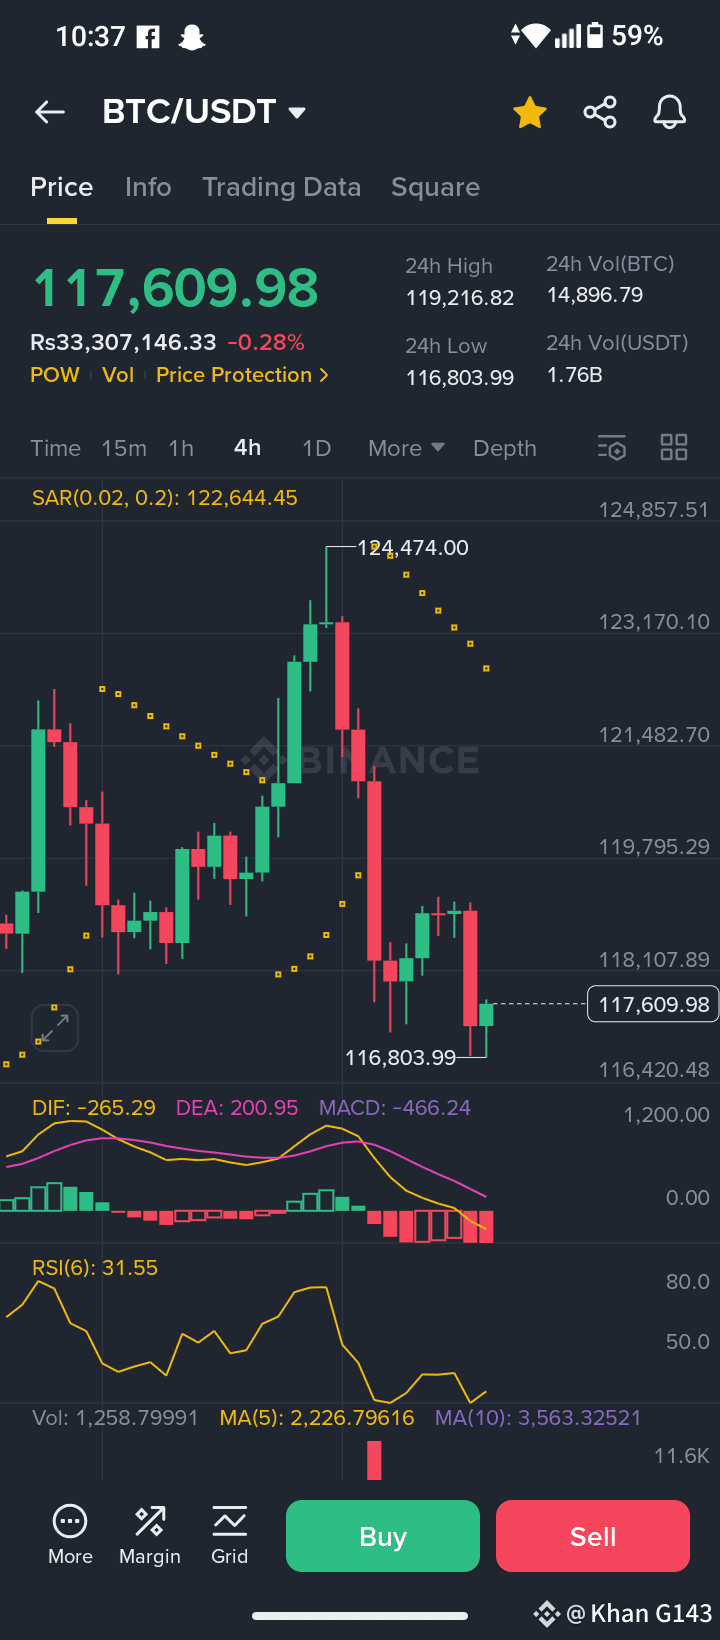Click the MACD: -466.24 label
720x1640 pixels.
(395, 1107)
